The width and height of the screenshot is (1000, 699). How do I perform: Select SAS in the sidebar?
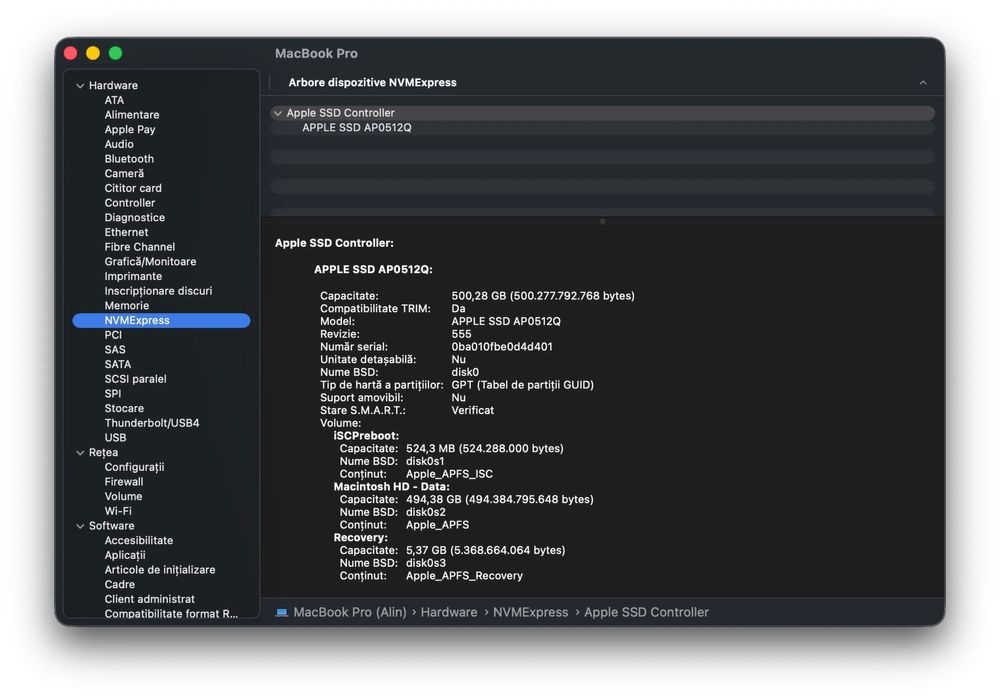[115, 350]
